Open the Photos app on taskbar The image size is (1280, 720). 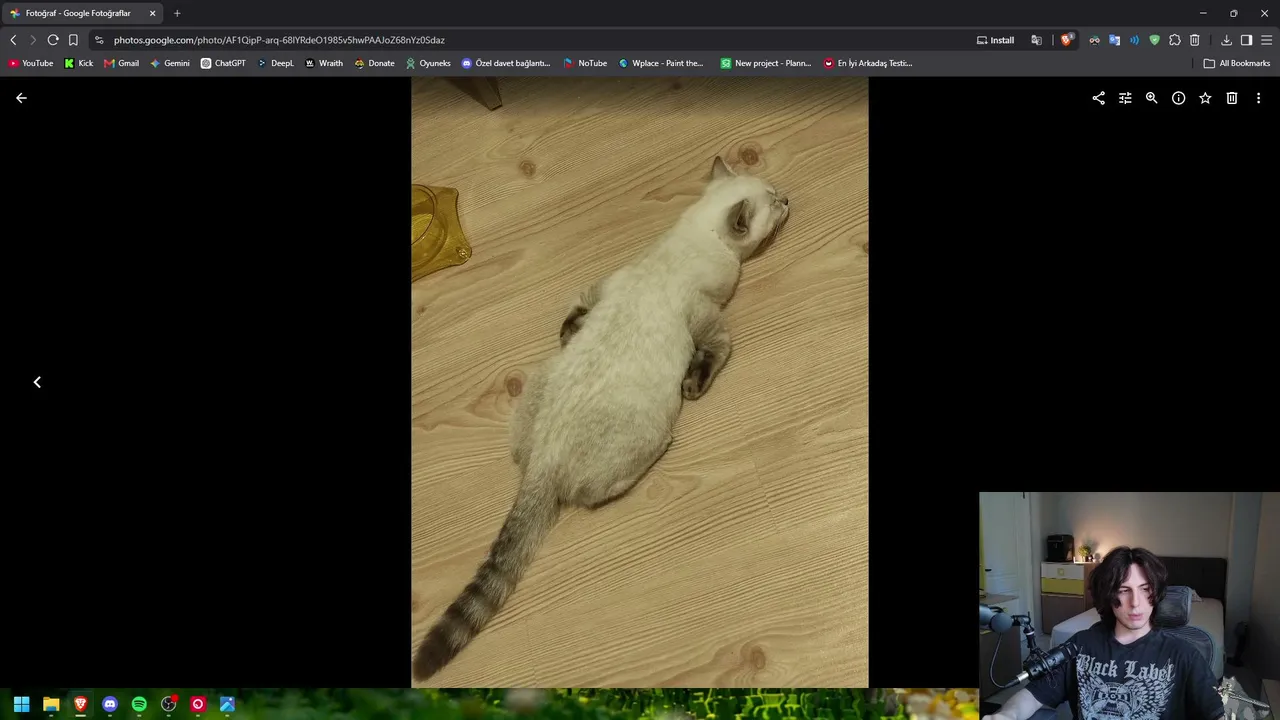pyautogui.click(x=227, y=704)
